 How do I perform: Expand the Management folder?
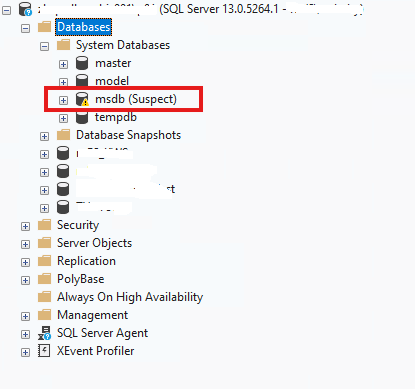[25, 316]
